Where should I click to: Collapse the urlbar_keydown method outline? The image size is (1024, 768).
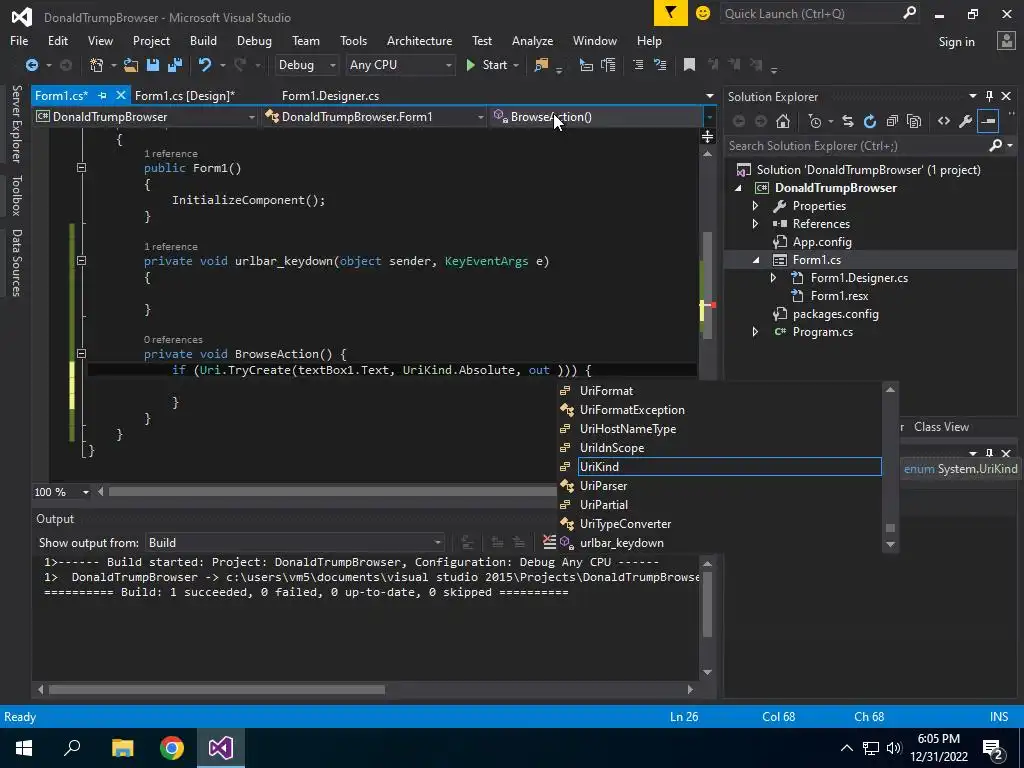click(81, 261)
